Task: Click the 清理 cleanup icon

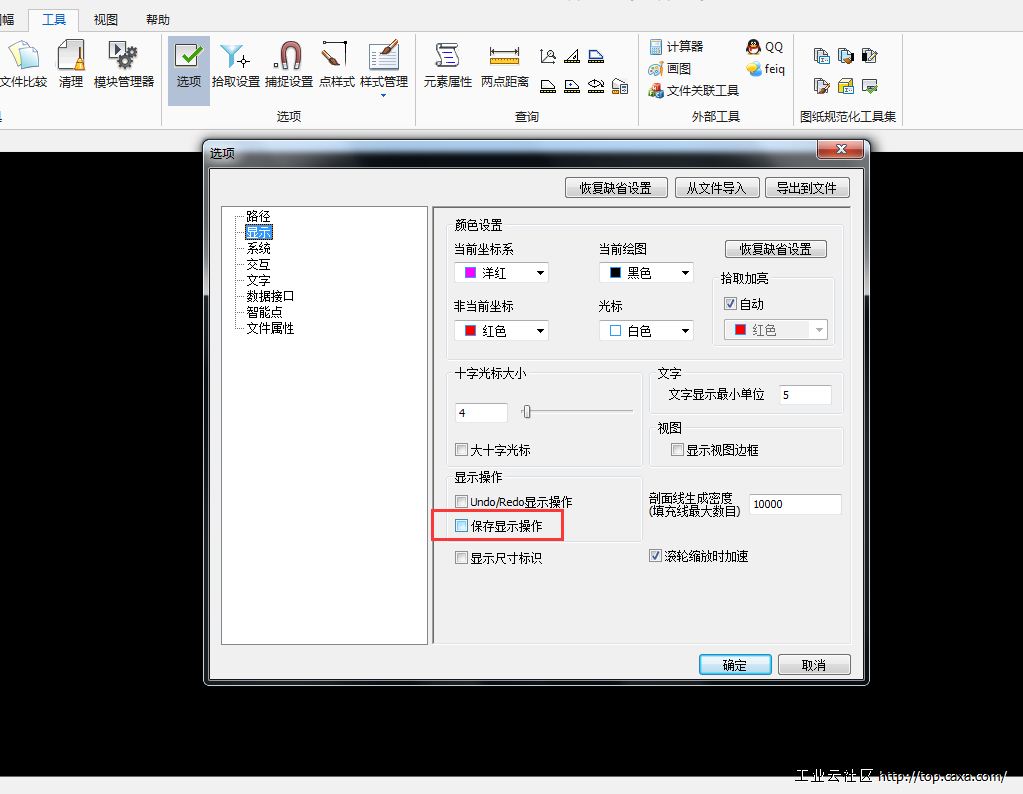Action: [71, 64]
